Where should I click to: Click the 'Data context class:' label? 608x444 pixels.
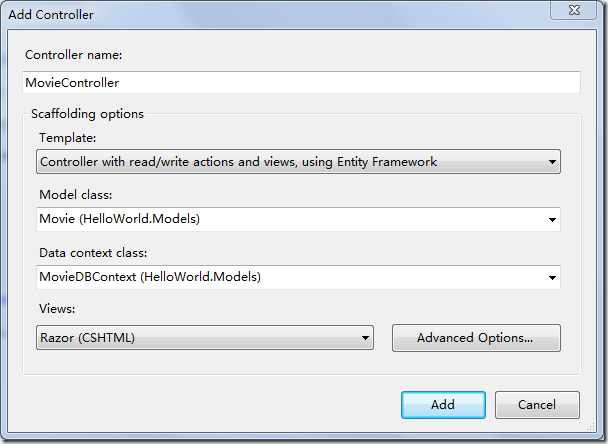click(93, 253)
